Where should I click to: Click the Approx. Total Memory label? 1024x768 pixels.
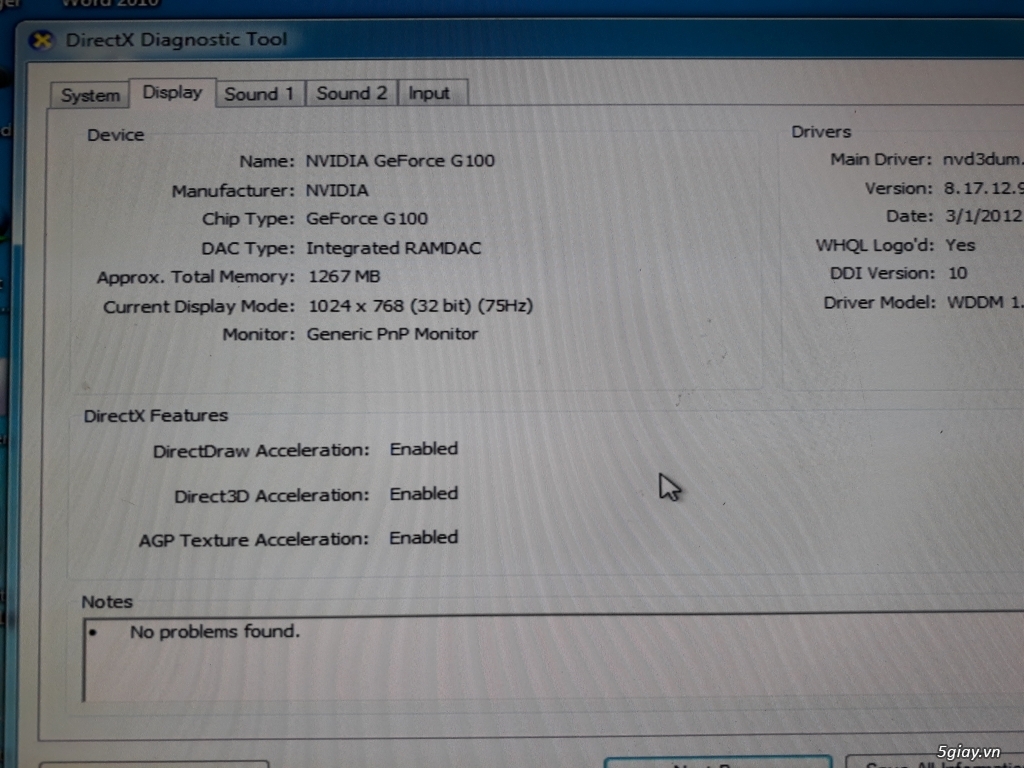coord(196,278)
